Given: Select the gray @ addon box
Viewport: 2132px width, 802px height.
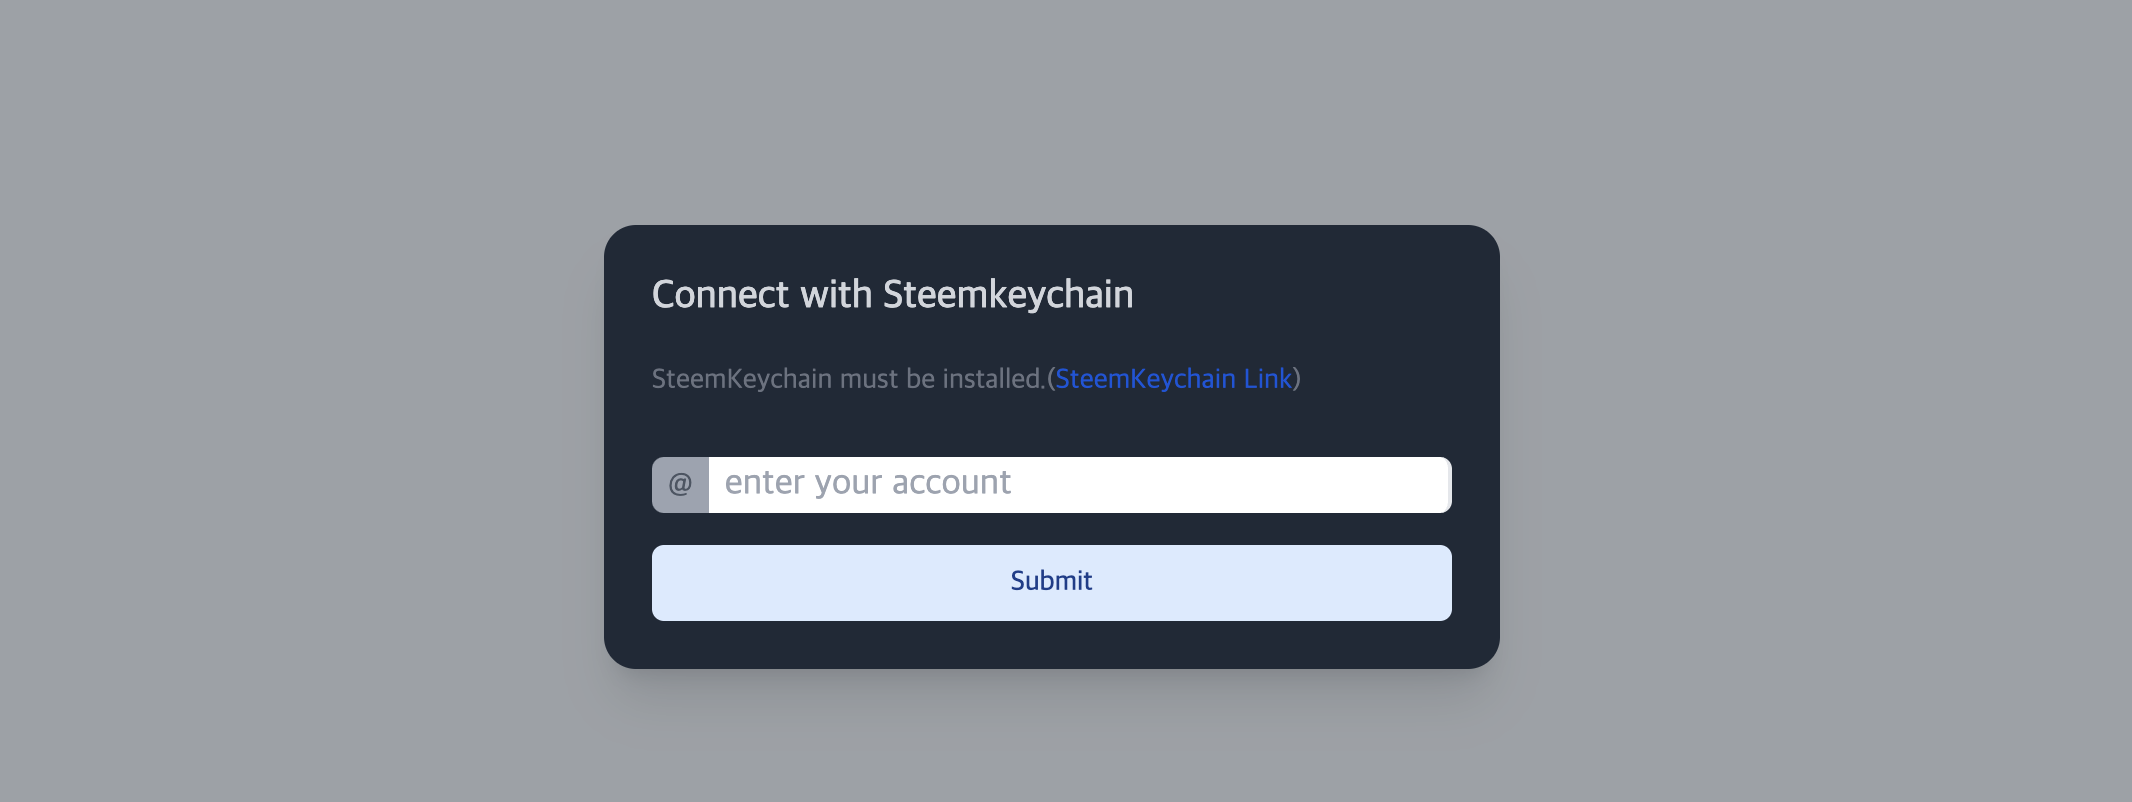Looking at the screenshot, I should pyautogui.click(x=681, y=485).
